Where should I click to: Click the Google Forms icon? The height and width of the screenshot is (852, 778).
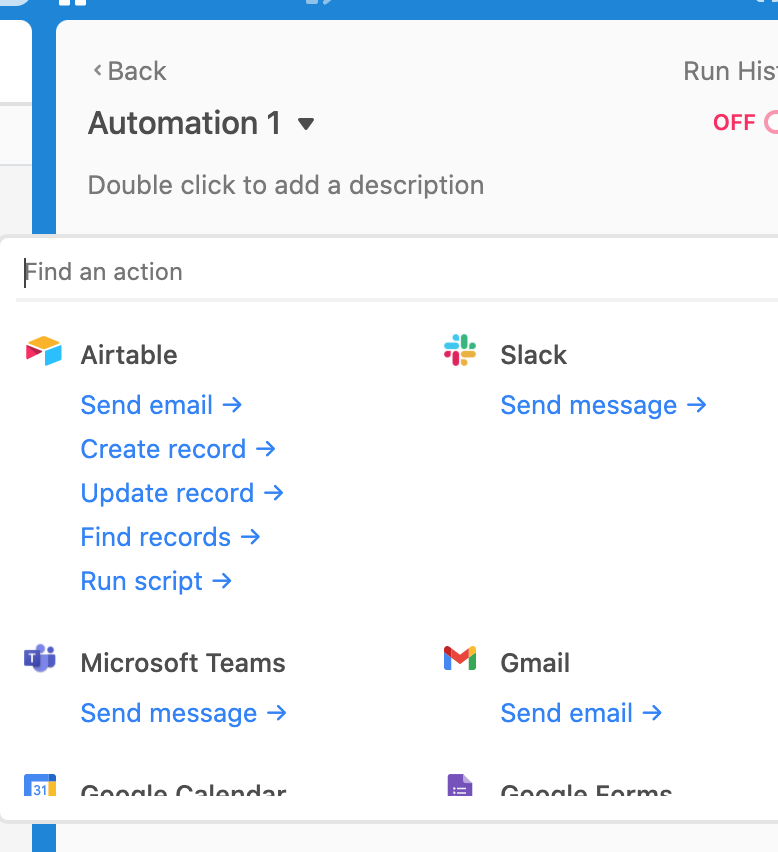[460, 785]
